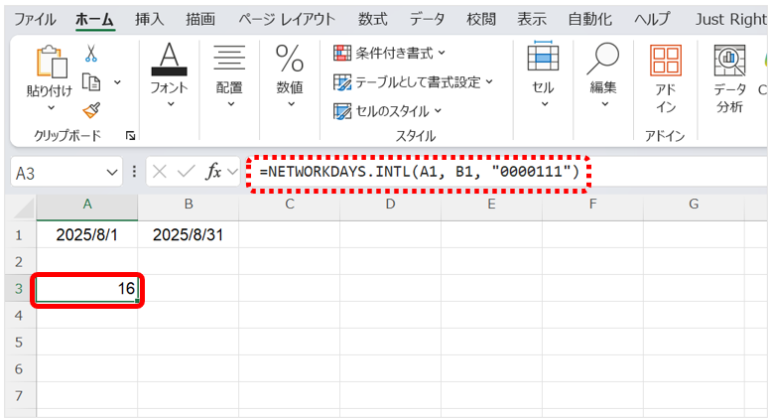The image size is (770, 418).
Task: Select row 1 header
Action: [20, 235]
